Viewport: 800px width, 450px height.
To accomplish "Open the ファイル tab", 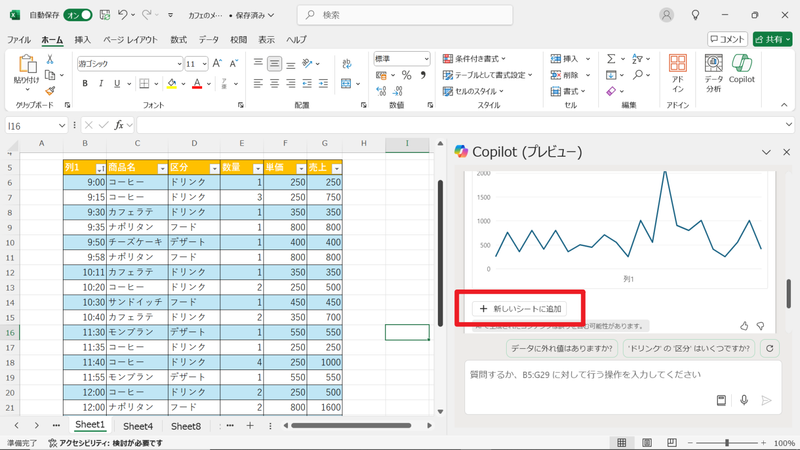I will 18,40.
